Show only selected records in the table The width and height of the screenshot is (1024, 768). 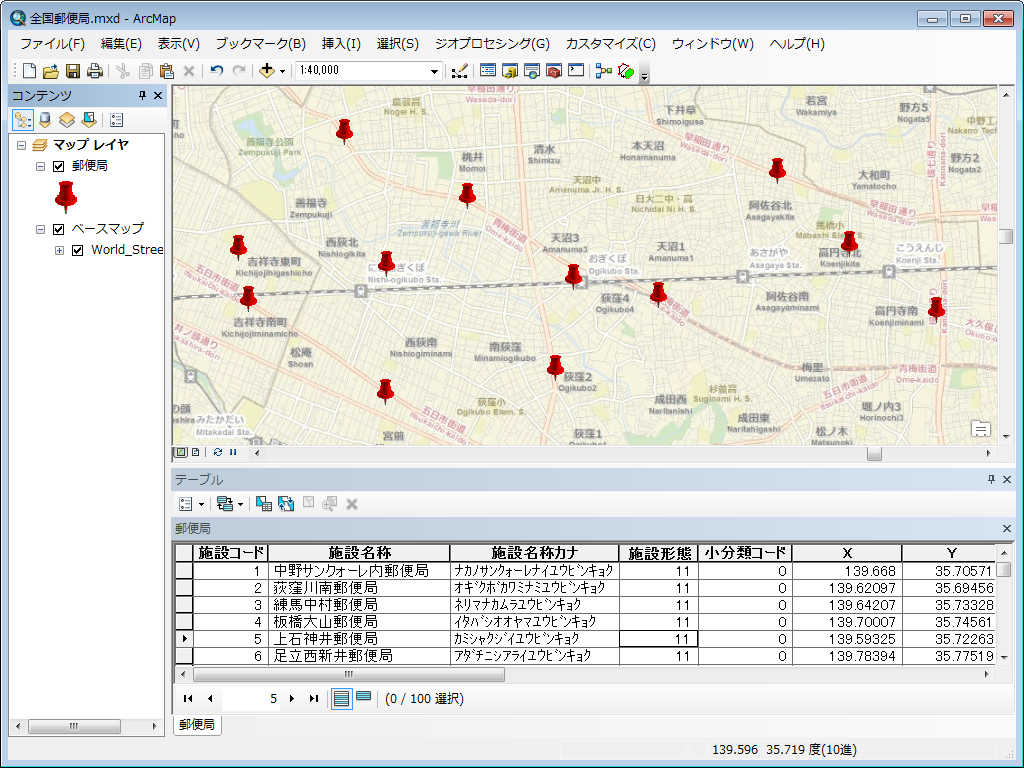pos(364,697)
